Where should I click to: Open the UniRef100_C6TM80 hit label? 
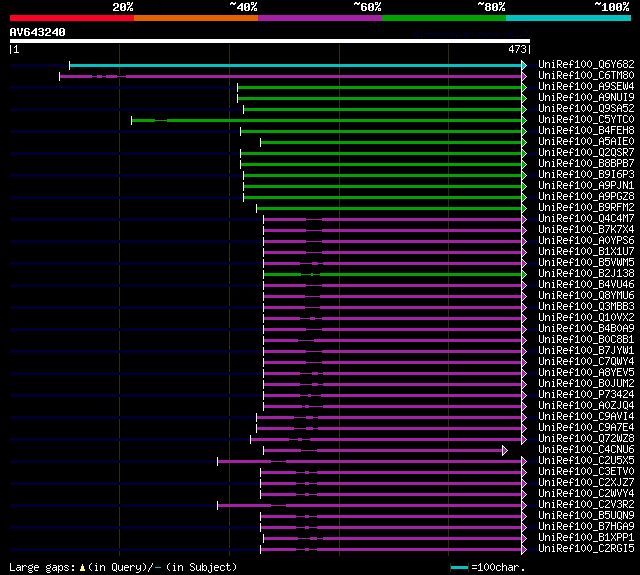586,75
